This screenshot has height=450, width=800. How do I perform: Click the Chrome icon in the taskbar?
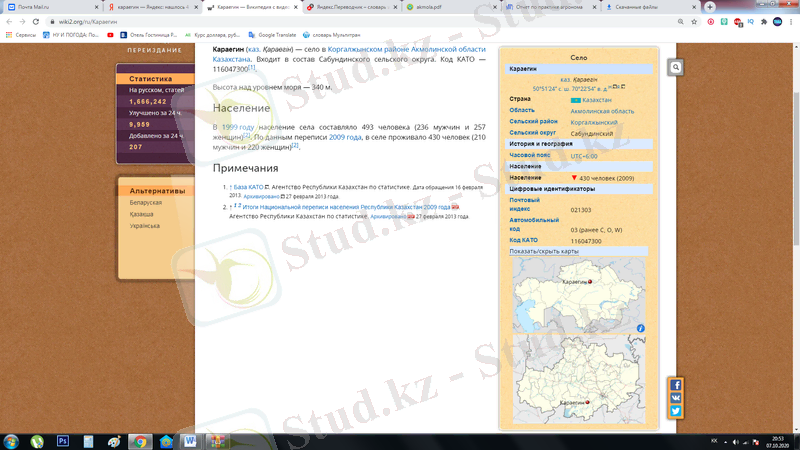(141, 440)
